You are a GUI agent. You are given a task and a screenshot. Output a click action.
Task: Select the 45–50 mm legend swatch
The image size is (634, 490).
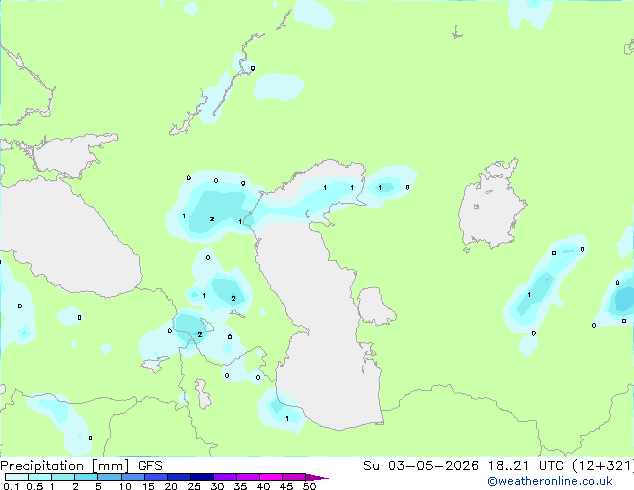pyautogui.click(x=294, y=477)
